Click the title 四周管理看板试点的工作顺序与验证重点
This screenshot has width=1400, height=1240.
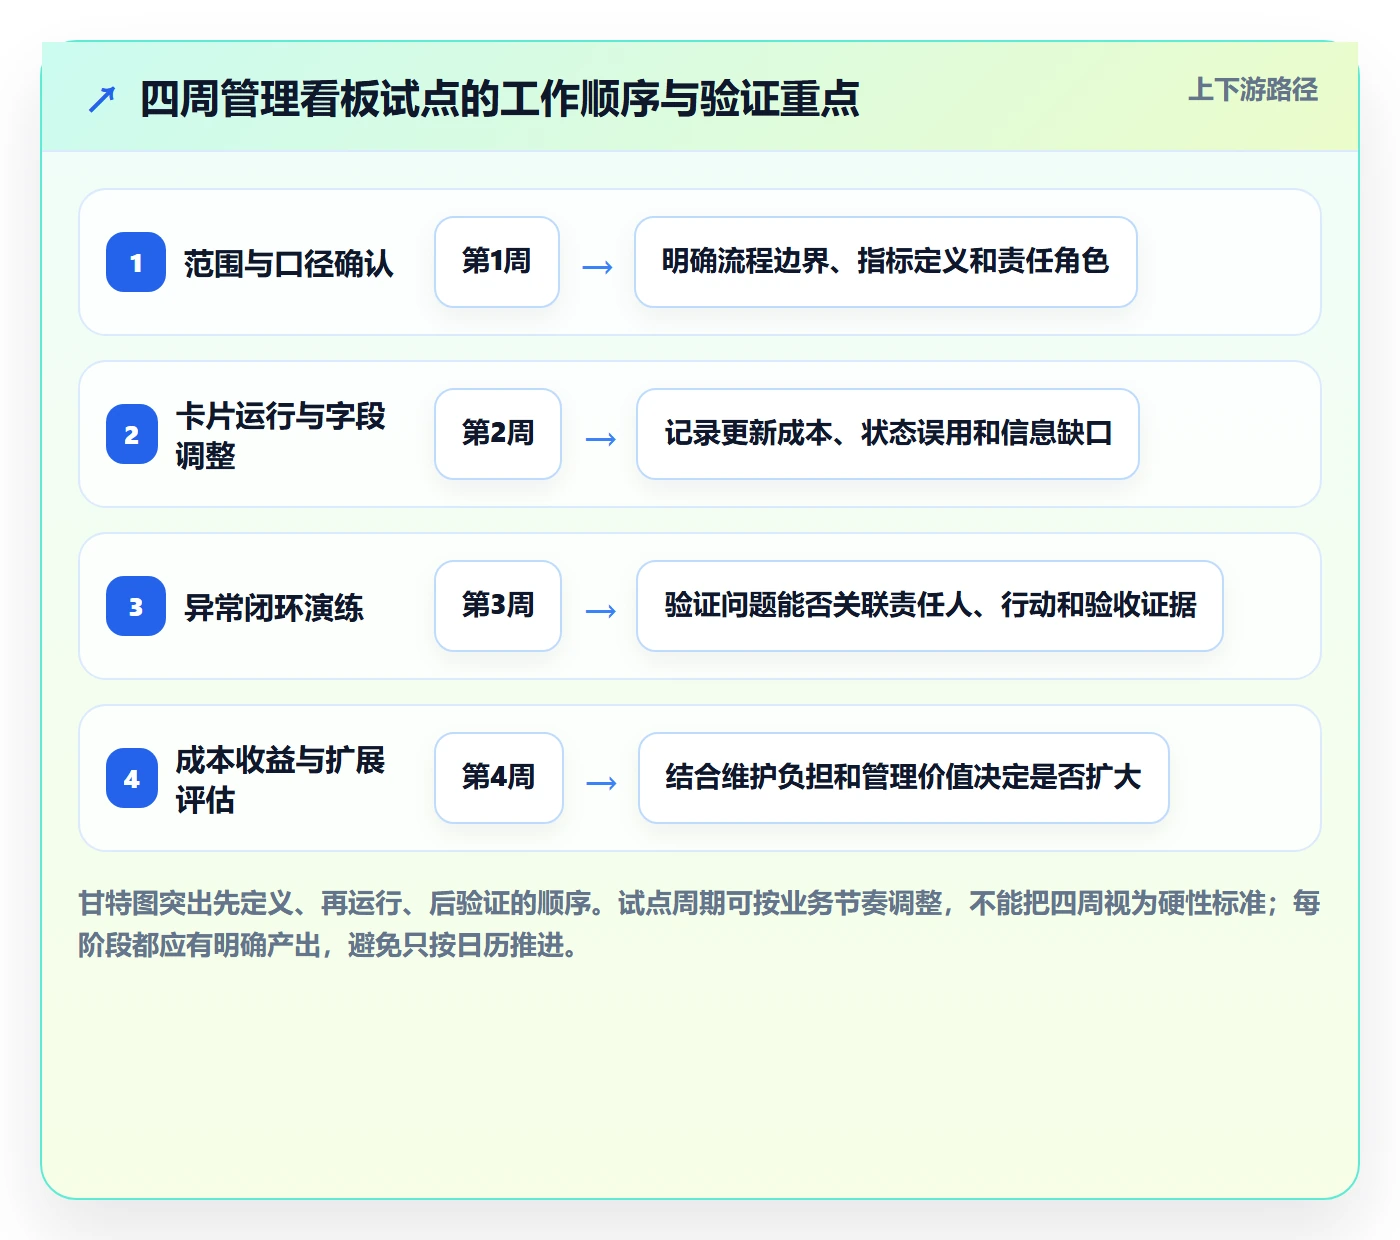click(500, 99)
